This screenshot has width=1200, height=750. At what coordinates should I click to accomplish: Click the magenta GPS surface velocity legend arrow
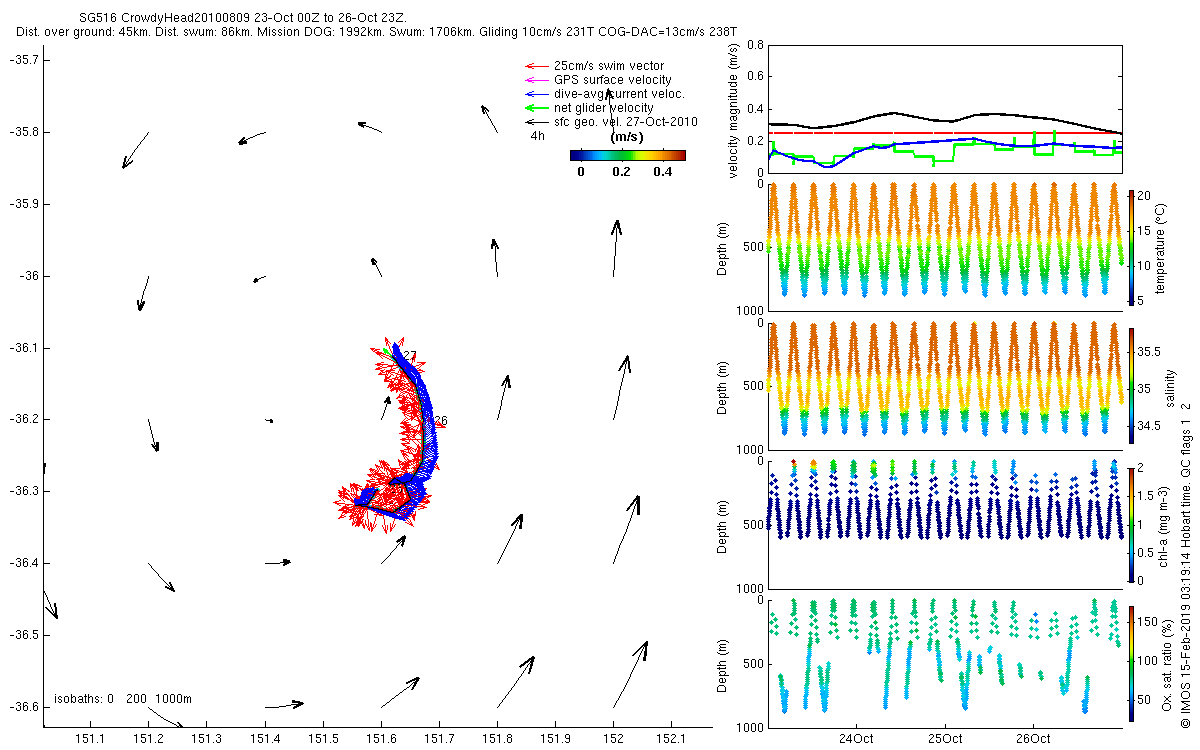[x=537, y=80]
